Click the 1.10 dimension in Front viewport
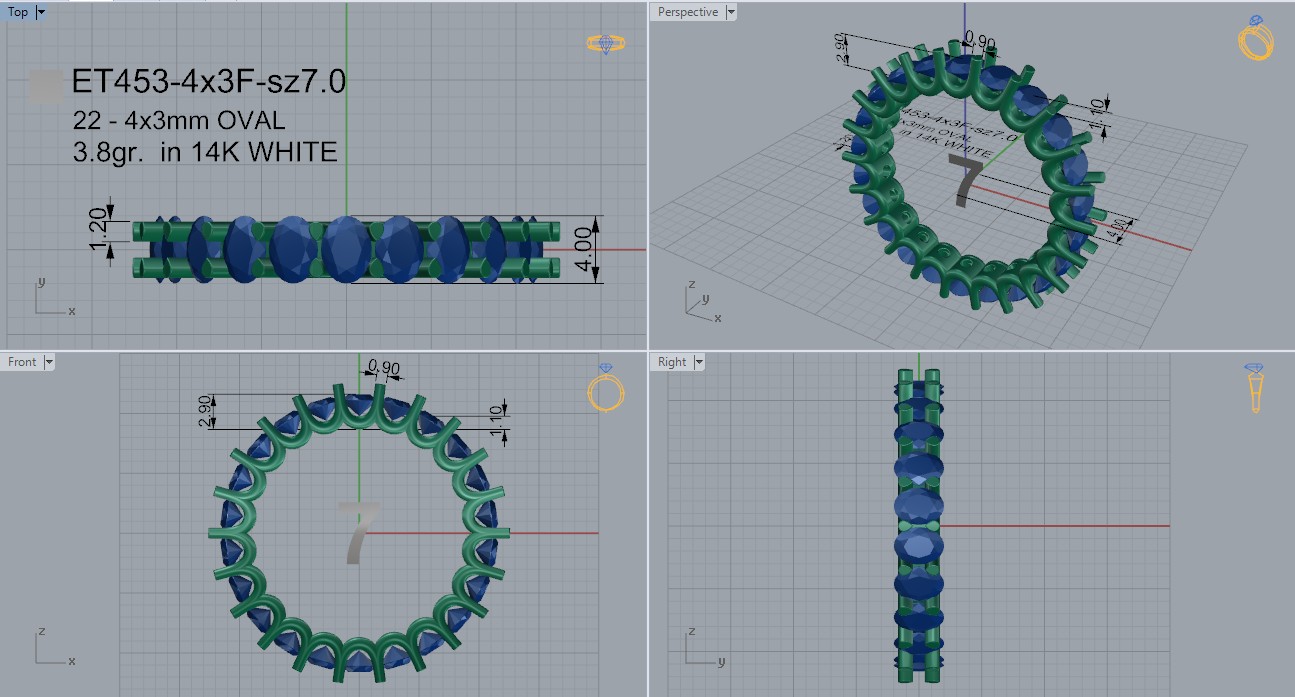 pos(495,418)
